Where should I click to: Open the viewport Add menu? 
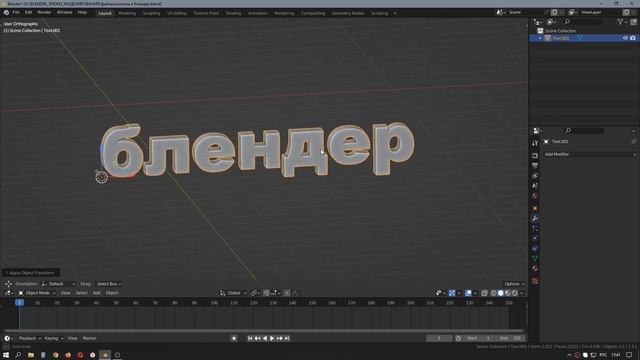point(96,293)
